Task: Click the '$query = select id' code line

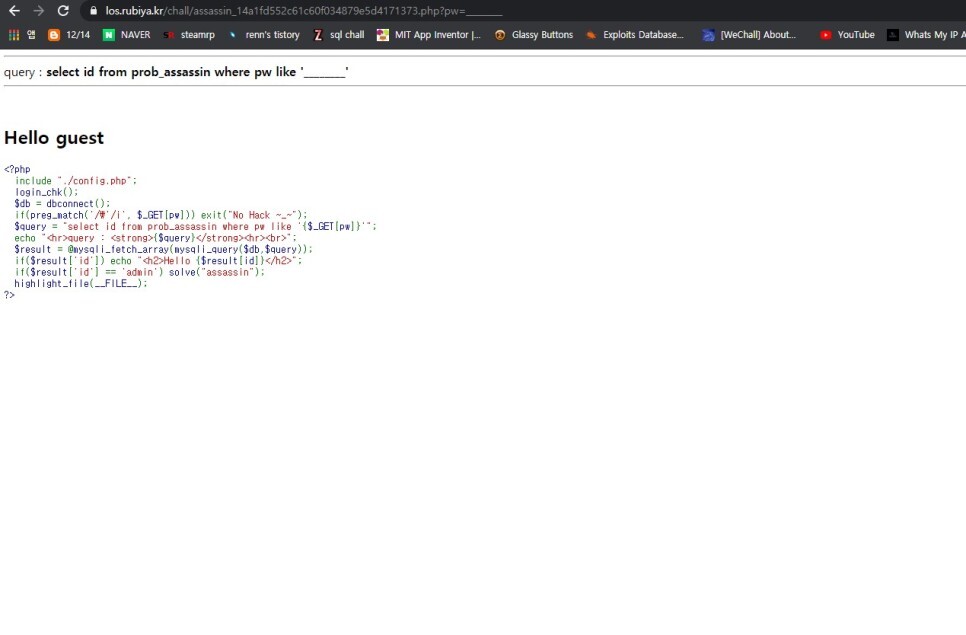Action: pos(195,227)
